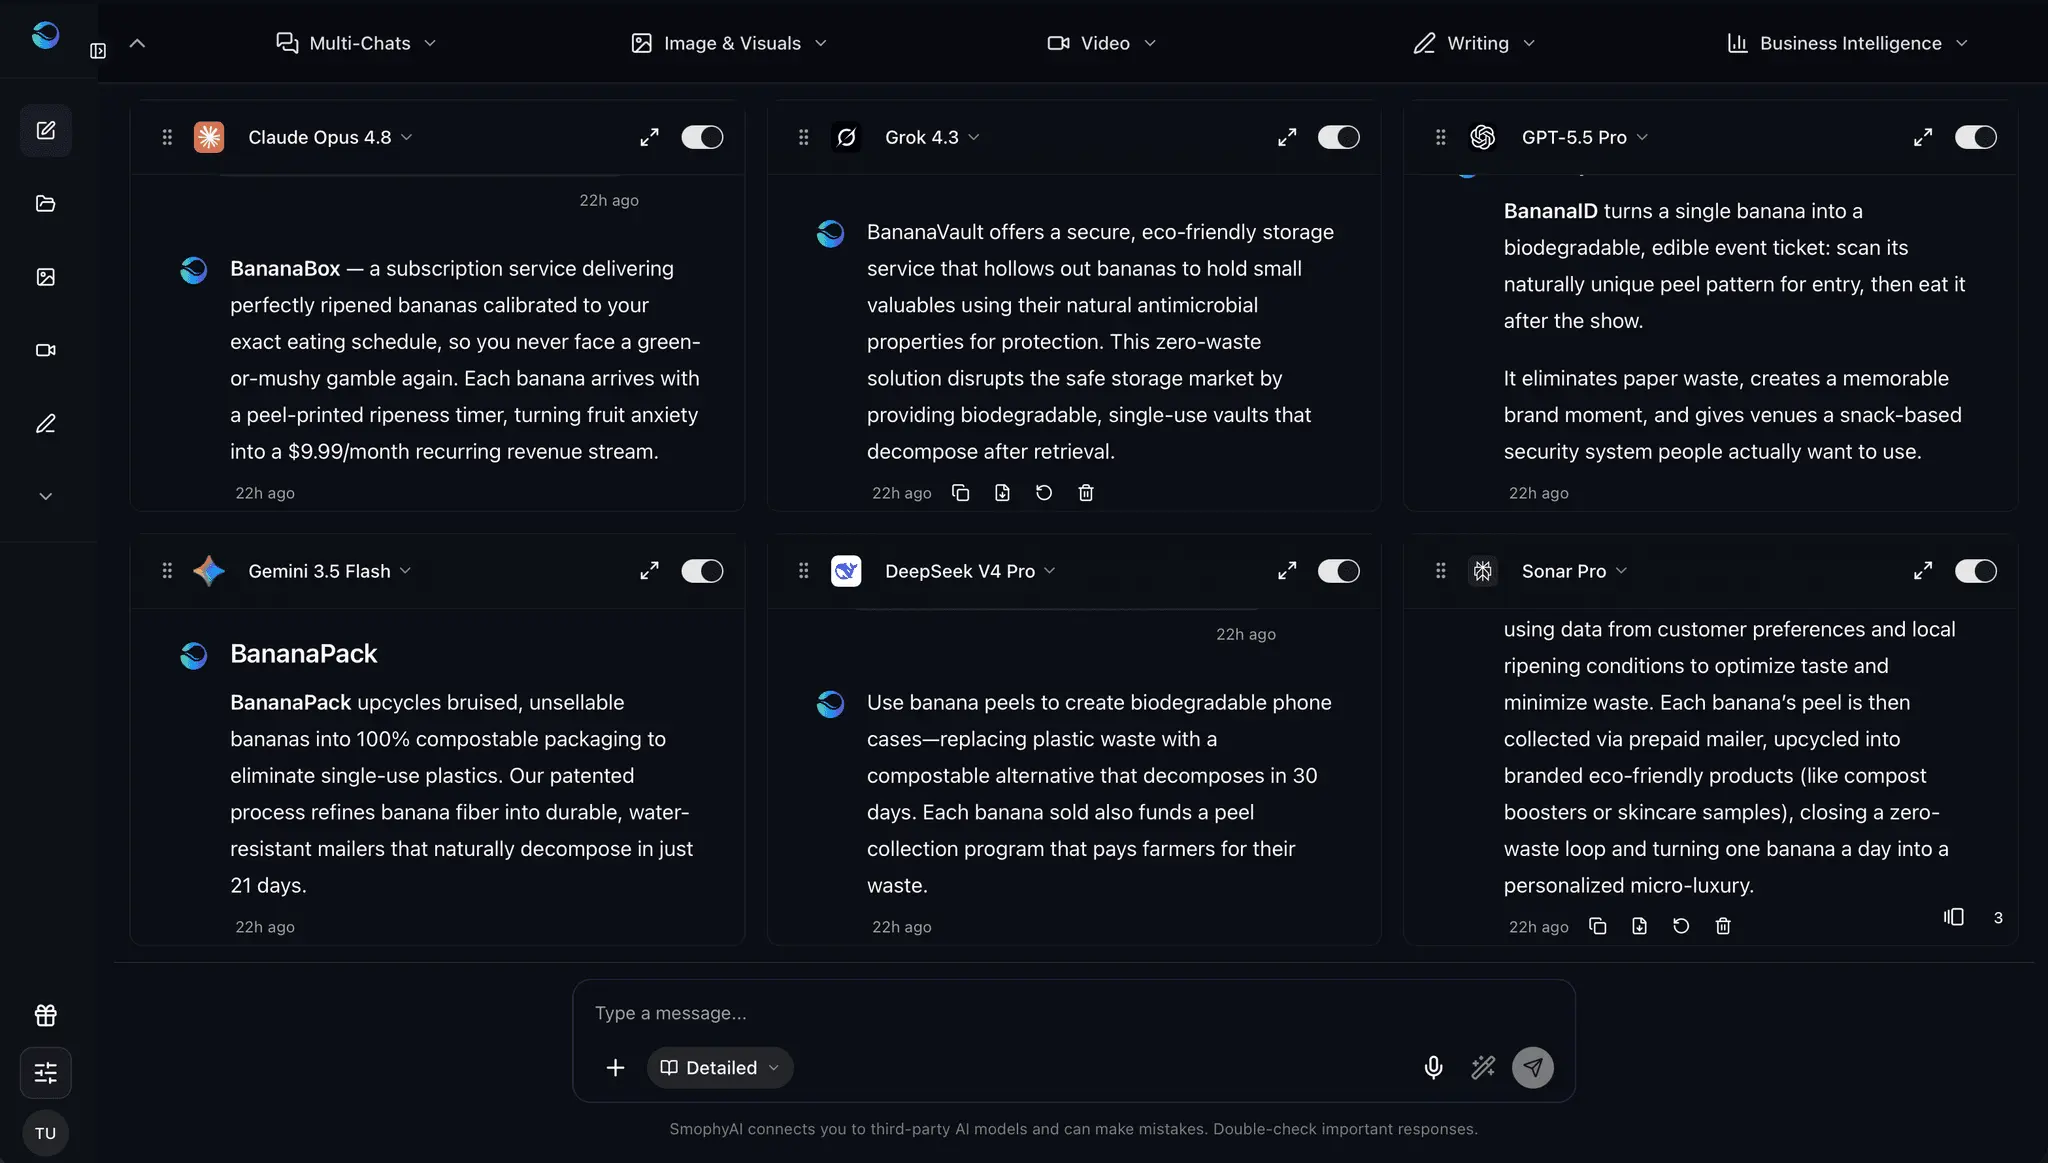The image size is (2048, 1163).
Task: Click the Sonar Pro drag handle
Action: (1441, 571)
